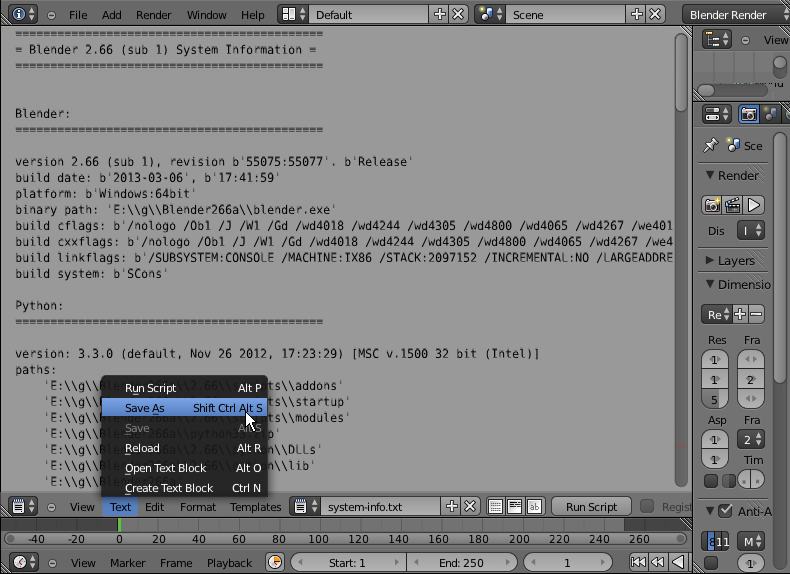This screenshot has height=574, width=790.
Task: Open the Blender Render engine dropdown
Action: click(x=736, y=15)
